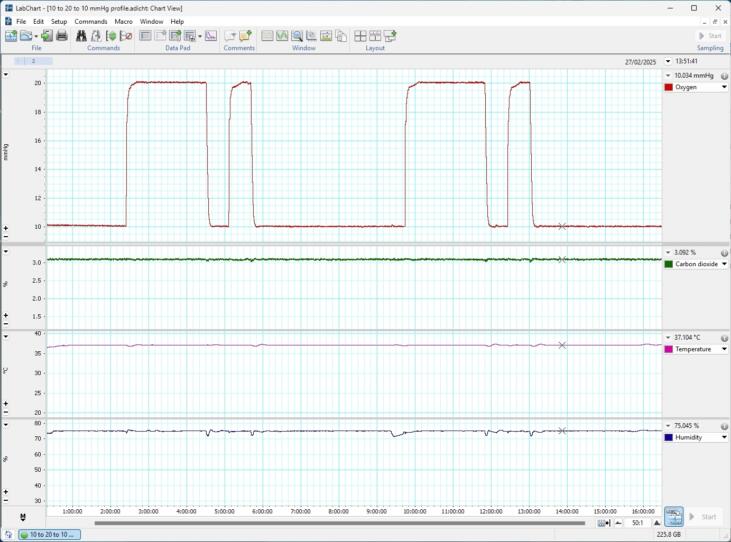Open the Notebook icon in the Window group
The height and width of the screenshot is (542, 731).
pos(341,36)
